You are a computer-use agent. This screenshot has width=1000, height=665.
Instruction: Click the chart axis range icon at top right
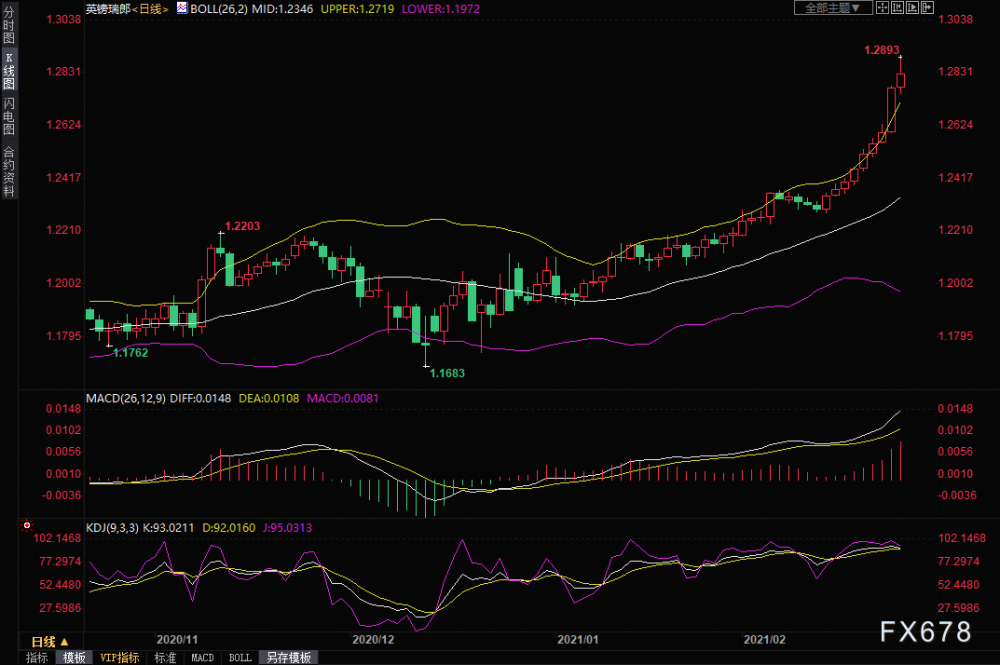tap(897, 8)
